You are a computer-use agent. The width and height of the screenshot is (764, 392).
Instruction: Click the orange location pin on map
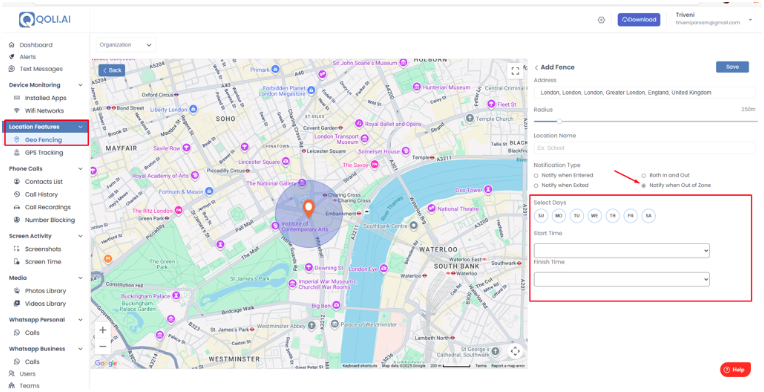308,208
